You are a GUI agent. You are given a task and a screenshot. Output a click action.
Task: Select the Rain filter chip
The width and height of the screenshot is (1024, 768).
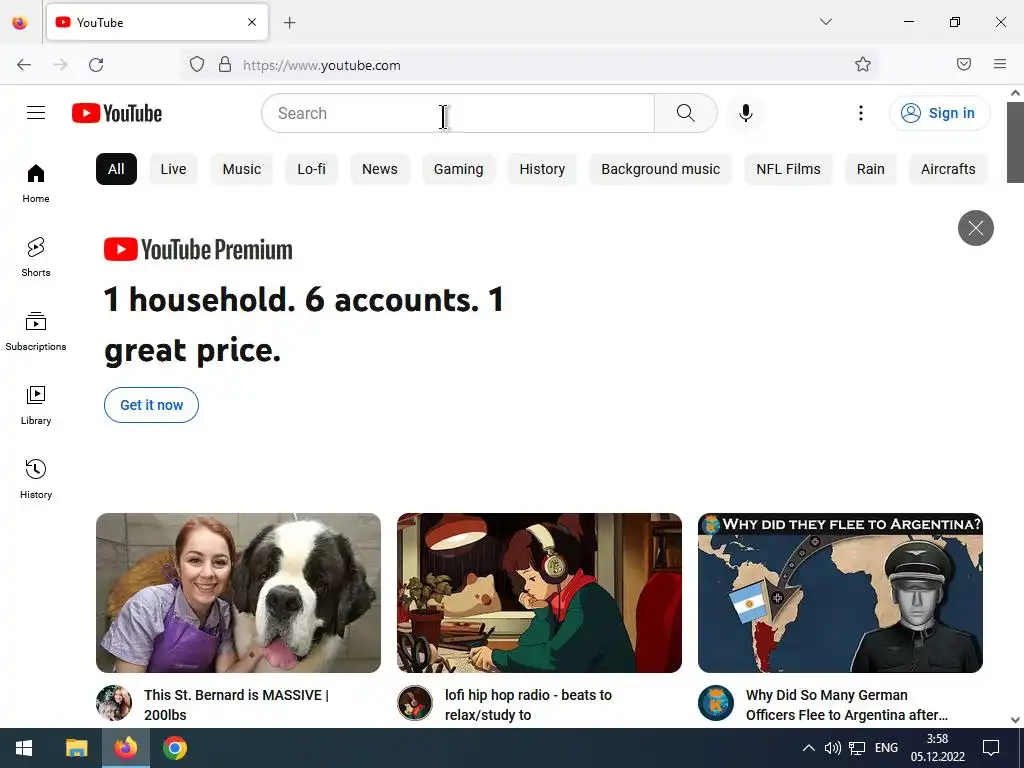(871, 169)
